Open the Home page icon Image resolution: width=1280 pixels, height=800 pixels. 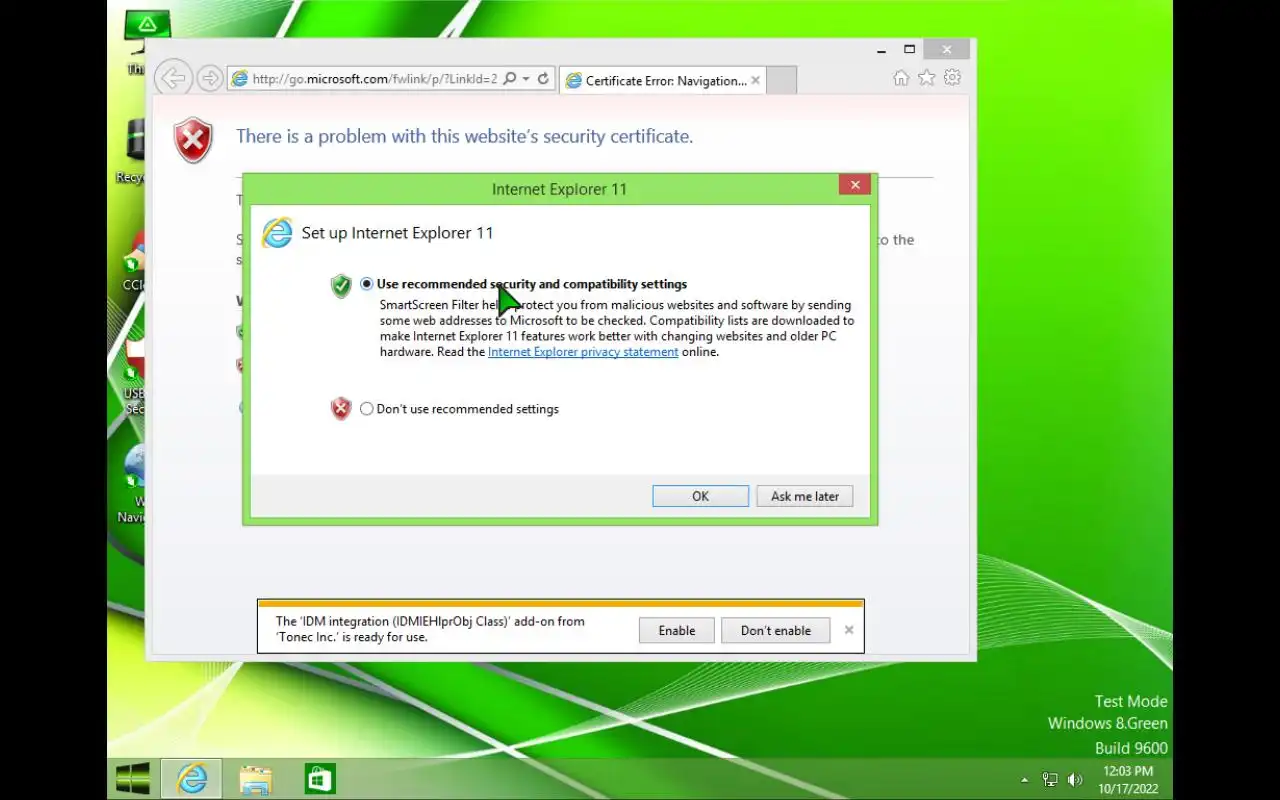tap(901, 78)
